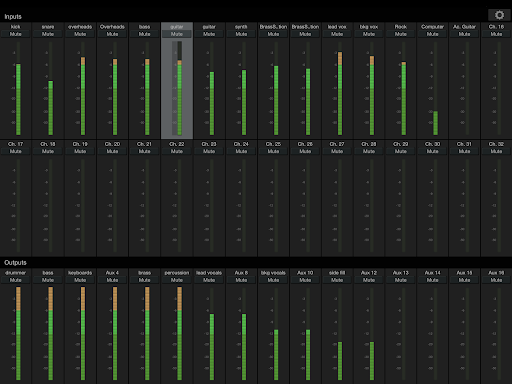
Task: Mute the Rock input channel
Action: click(x=401, y=34)
